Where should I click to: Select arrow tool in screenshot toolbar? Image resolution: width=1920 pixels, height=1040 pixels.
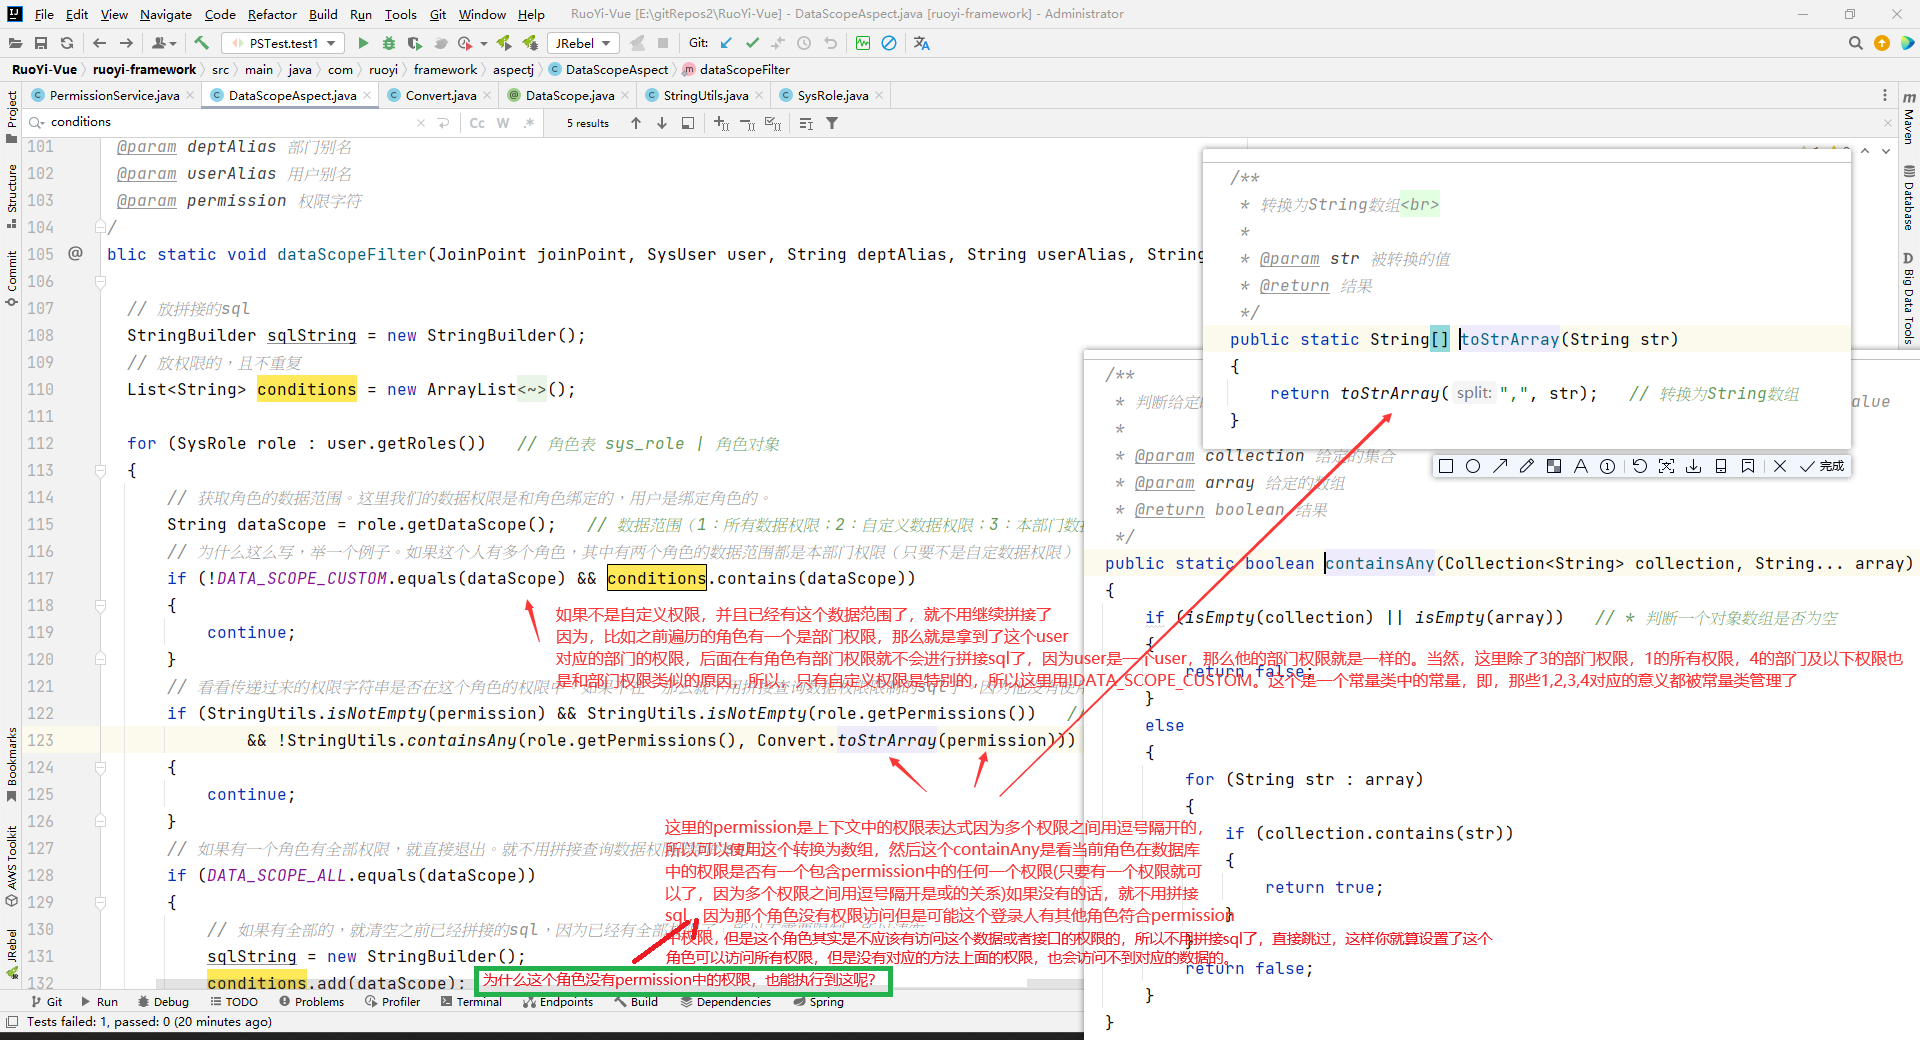1500,466
